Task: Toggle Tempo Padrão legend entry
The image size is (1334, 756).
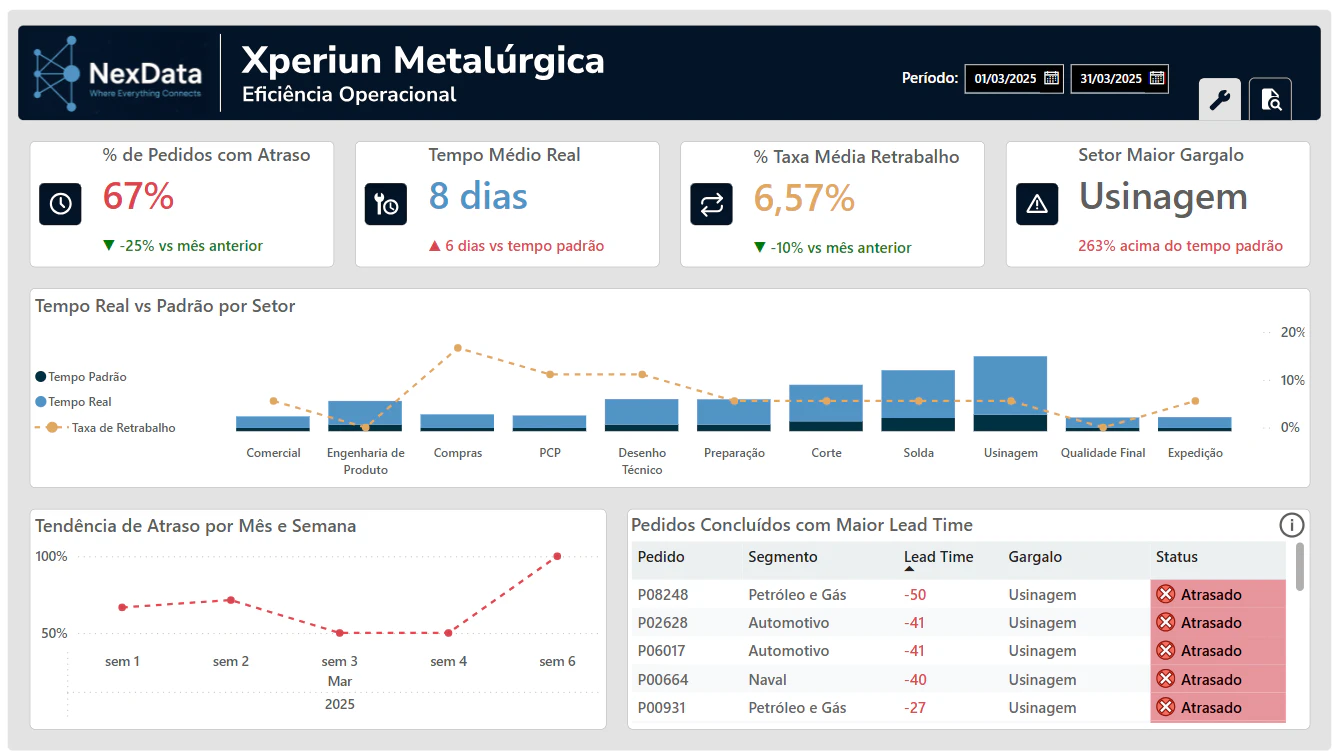Action: (81, 377)
